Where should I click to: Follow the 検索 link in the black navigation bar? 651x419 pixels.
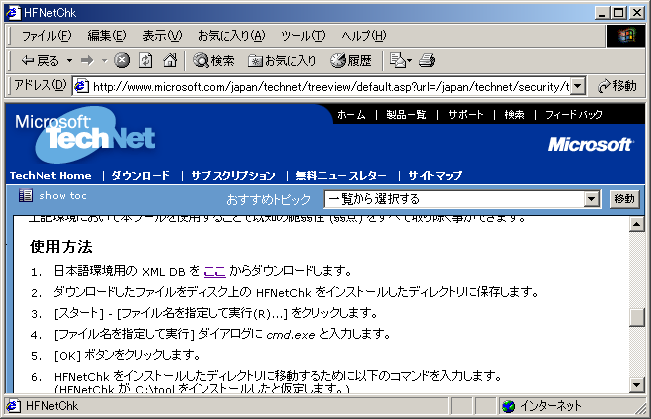pos(514,115)
